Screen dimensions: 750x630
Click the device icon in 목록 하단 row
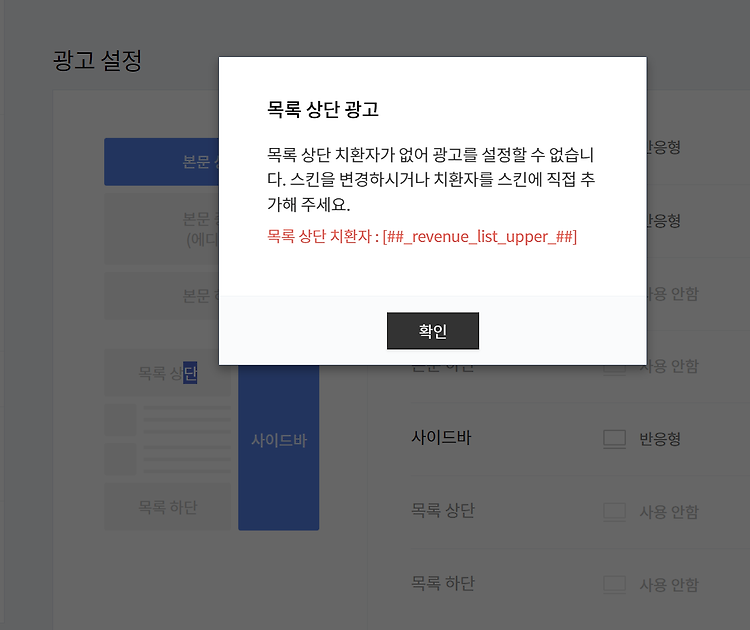615,585
